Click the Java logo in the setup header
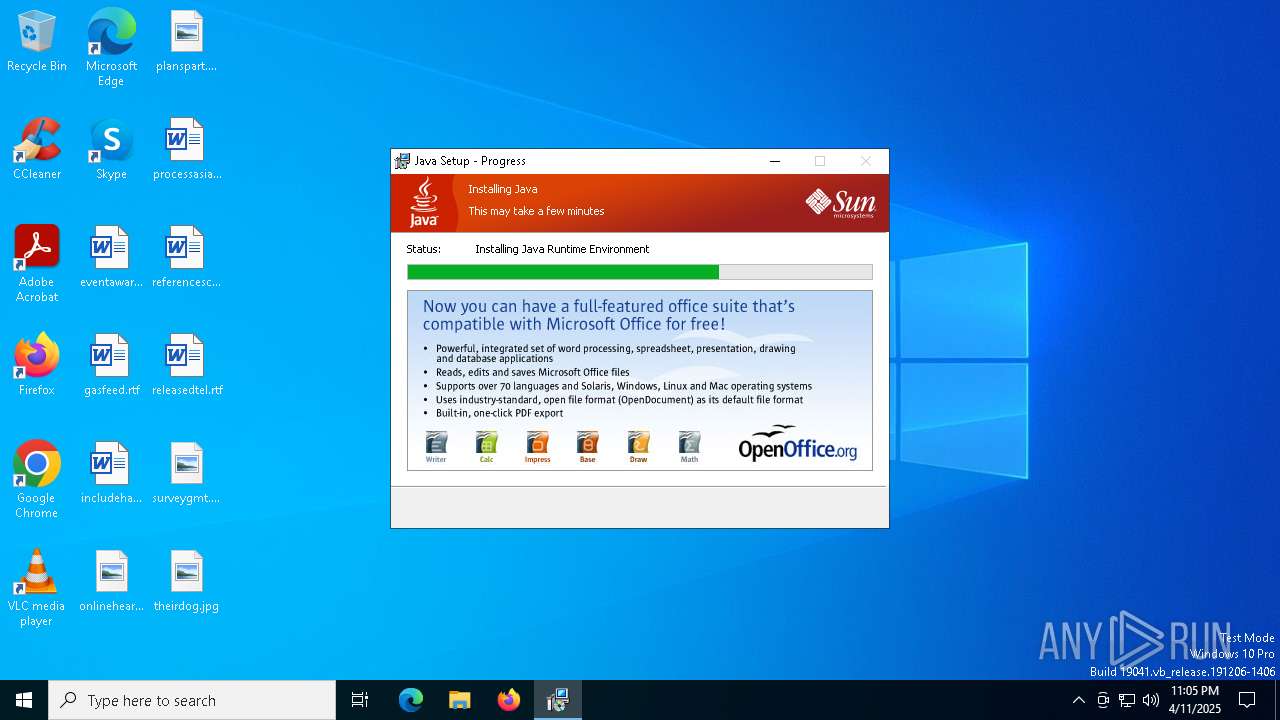Image resolution: width=1280 pixels, height=720 pixels. [424, 203]
